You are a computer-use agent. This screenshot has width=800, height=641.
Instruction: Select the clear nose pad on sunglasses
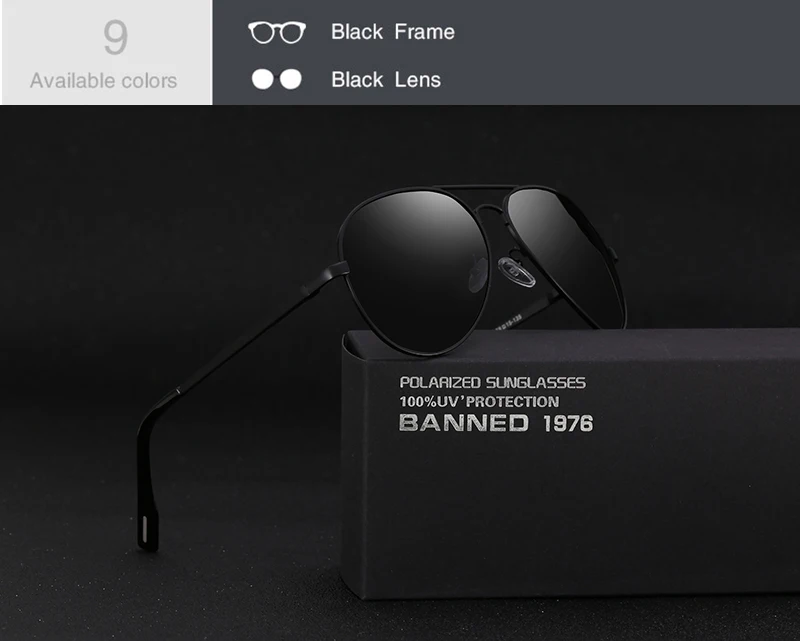coord(516,271)
